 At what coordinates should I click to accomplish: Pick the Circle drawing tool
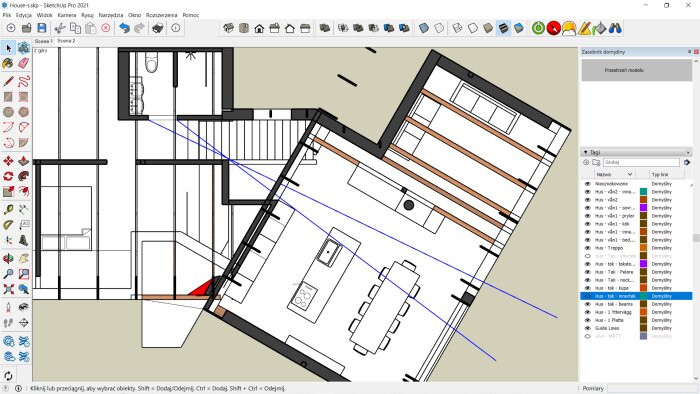[x=8, y=112]
